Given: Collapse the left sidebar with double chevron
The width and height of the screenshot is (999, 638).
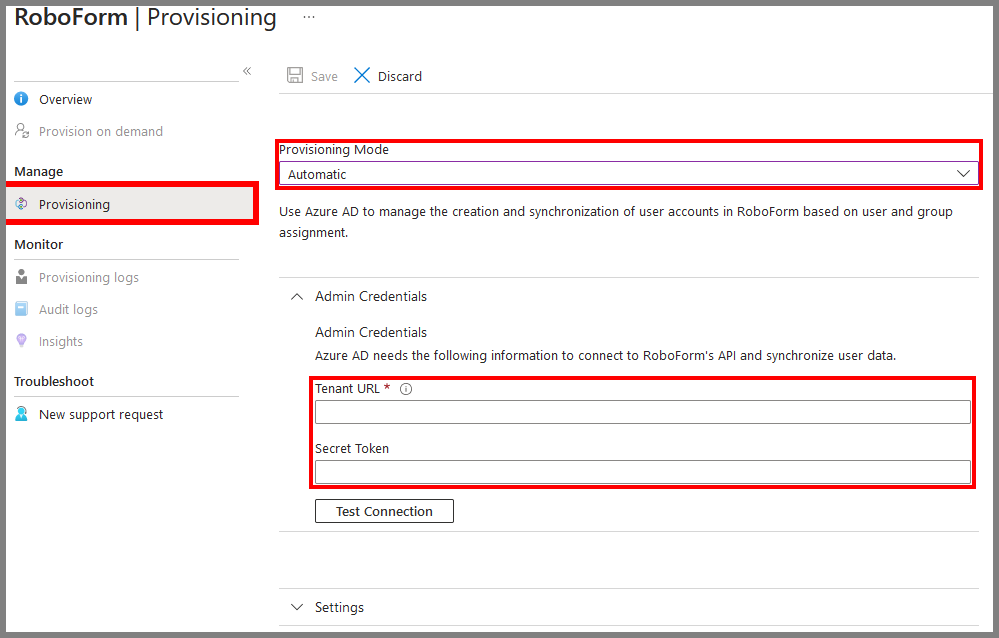Looking at the screenshot, I should pos(247,71).
